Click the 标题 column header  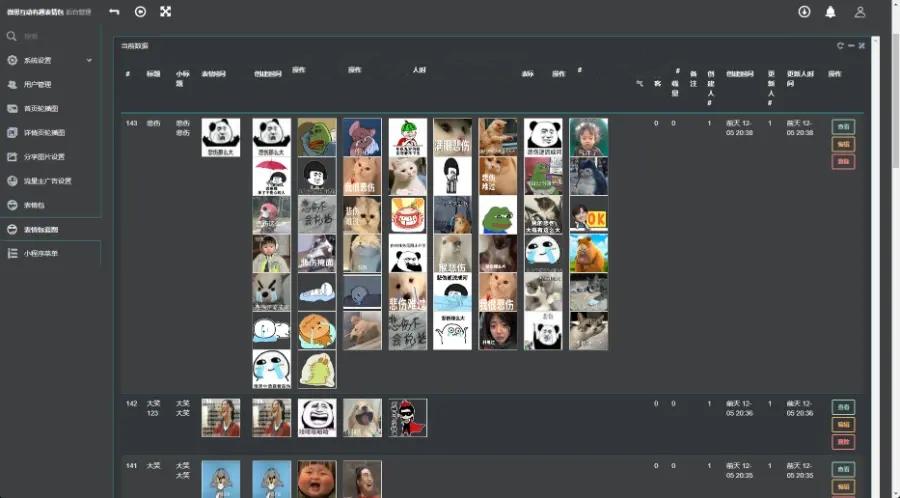[153, 73]
